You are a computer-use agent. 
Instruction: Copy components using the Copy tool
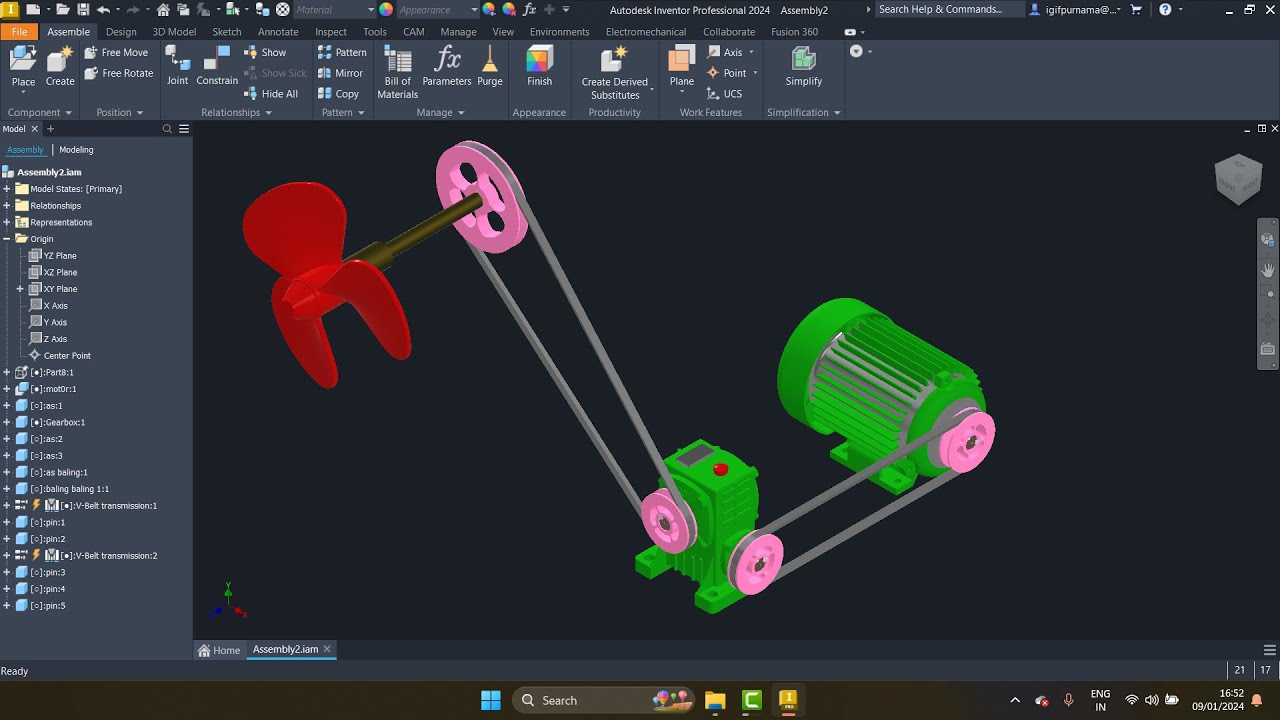pyautogui.click(x=338, y=94)
